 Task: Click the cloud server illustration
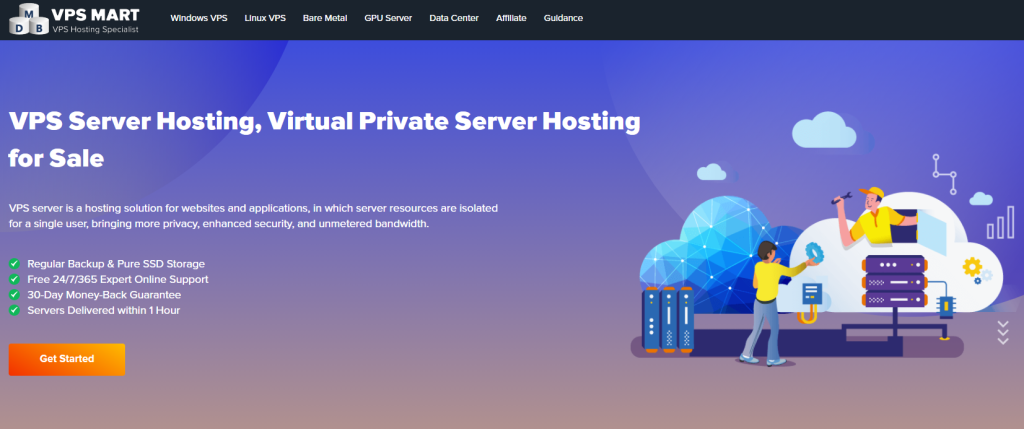[x=822, y=238]
